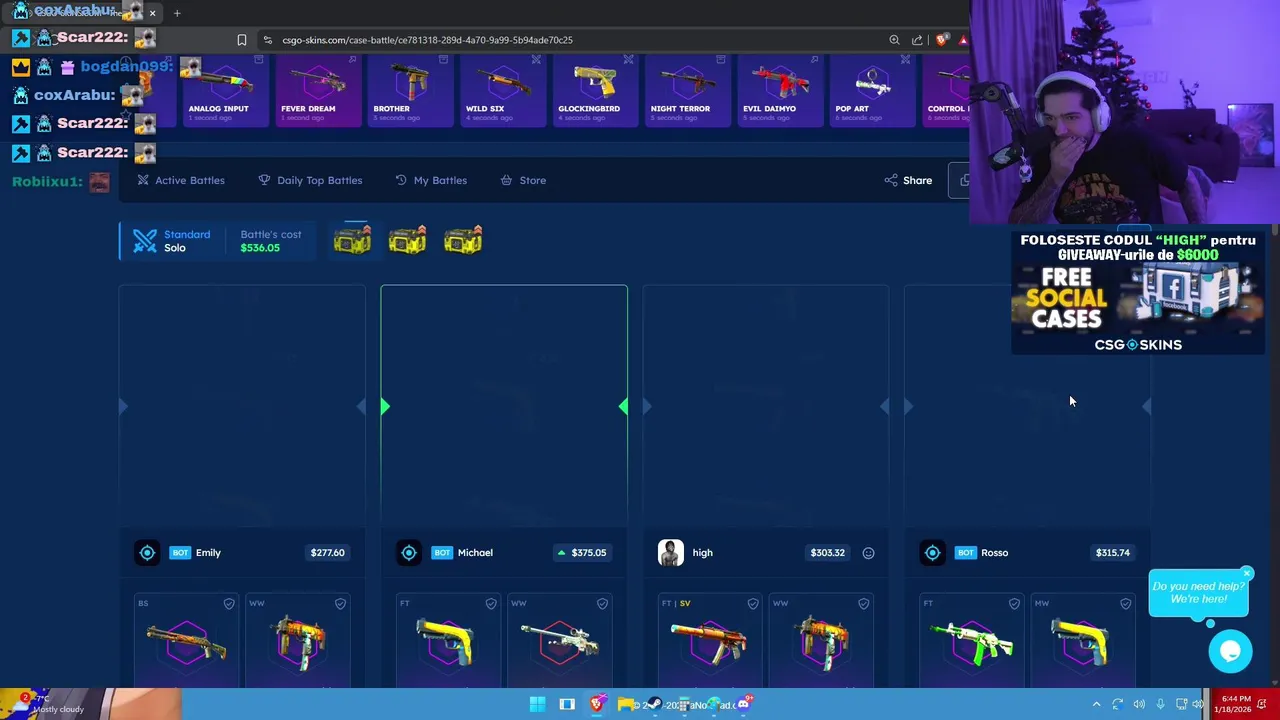Open a new browser tab with plus
Image resolution: width=1280 pixels, height=720 pixels.
tap(177, 13)
